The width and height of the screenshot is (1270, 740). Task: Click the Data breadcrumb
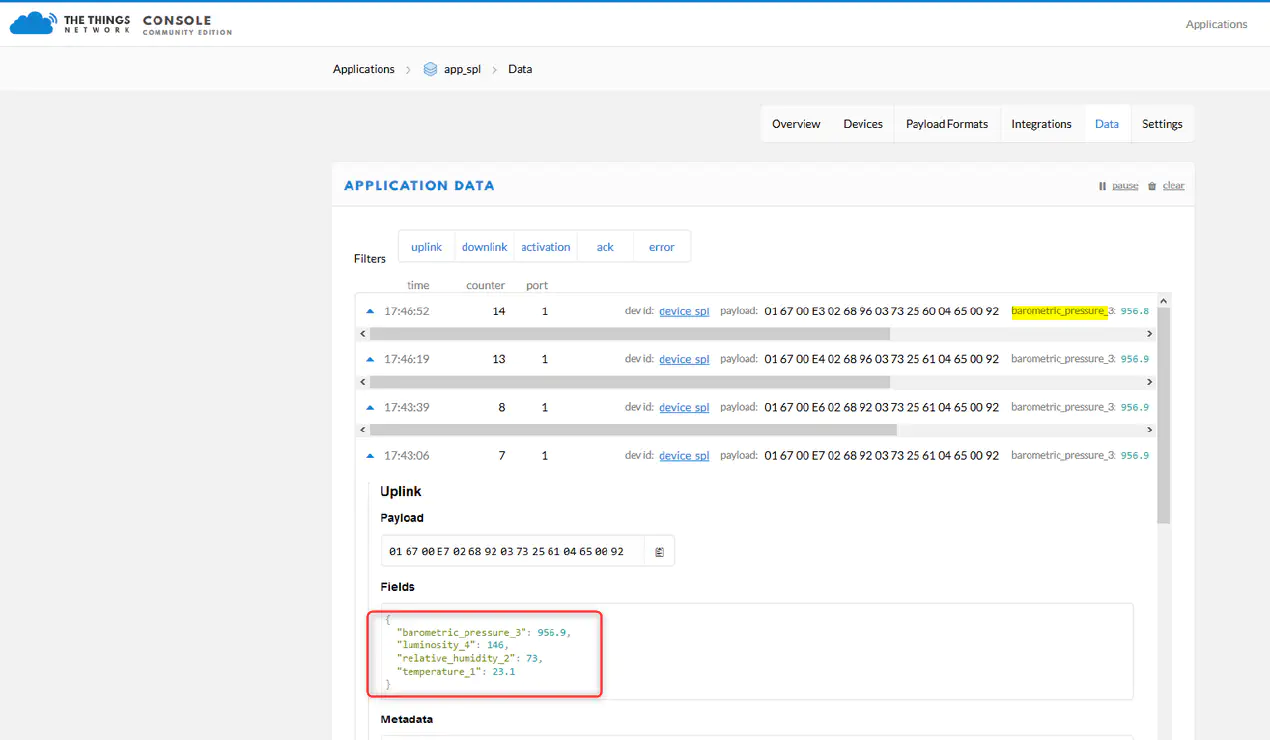[x=520, y=69]
